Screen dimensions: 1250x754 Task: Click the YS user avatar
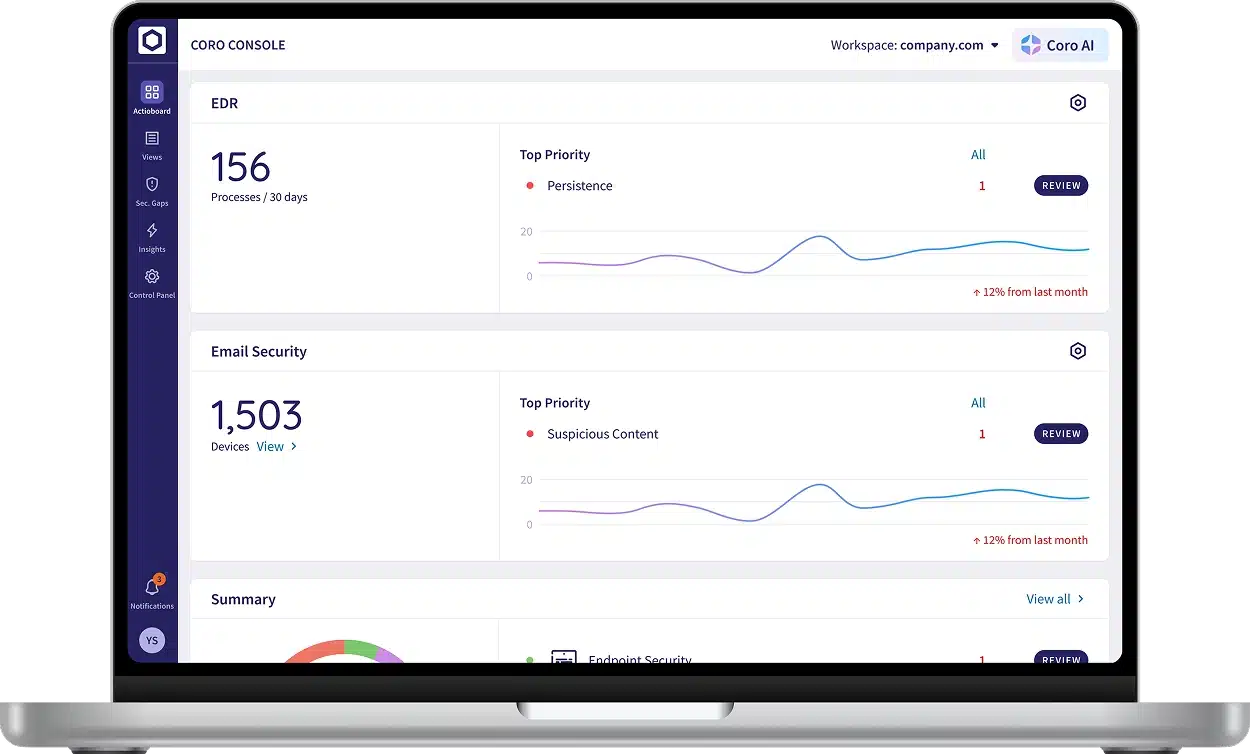click(152, 640)
